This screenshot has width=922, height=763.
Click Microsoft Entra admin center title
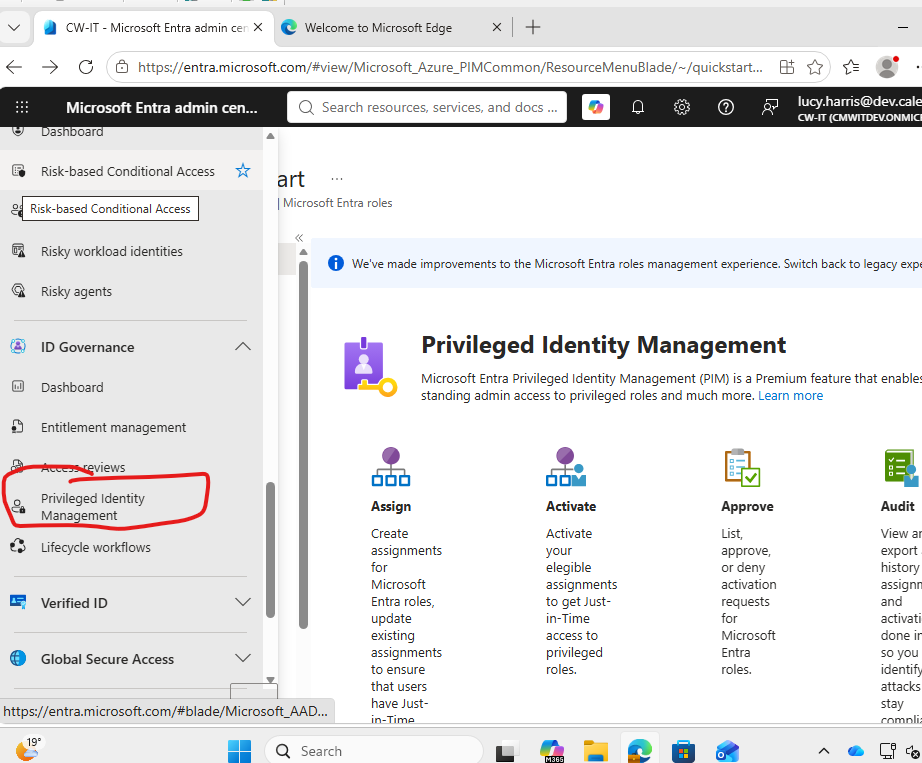(162, 107)
